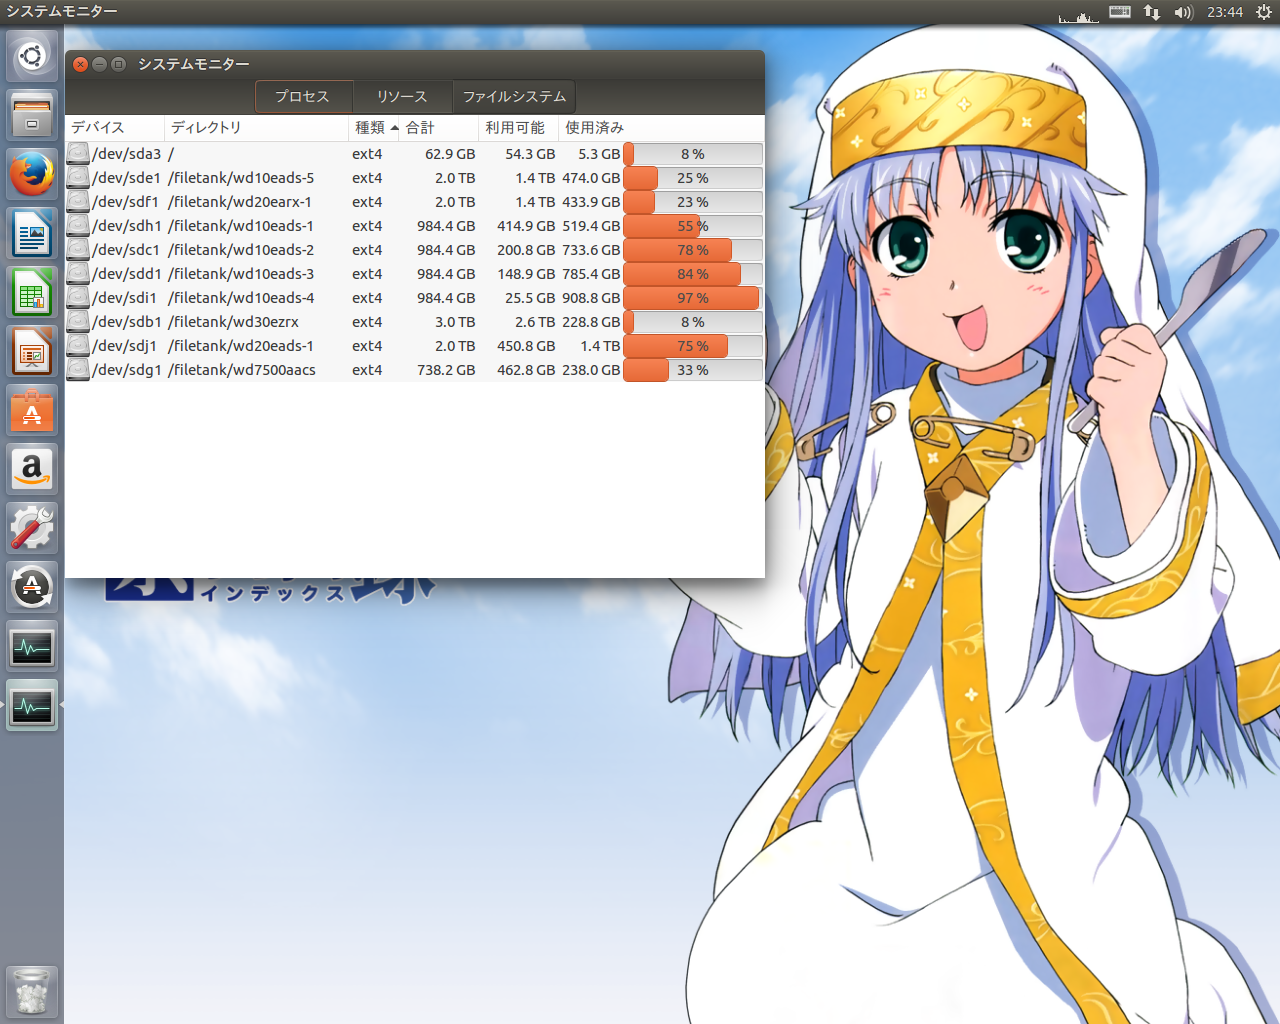
Task: Open System Settings wrench-and-gear icon
Action: (x=32, y=528)
